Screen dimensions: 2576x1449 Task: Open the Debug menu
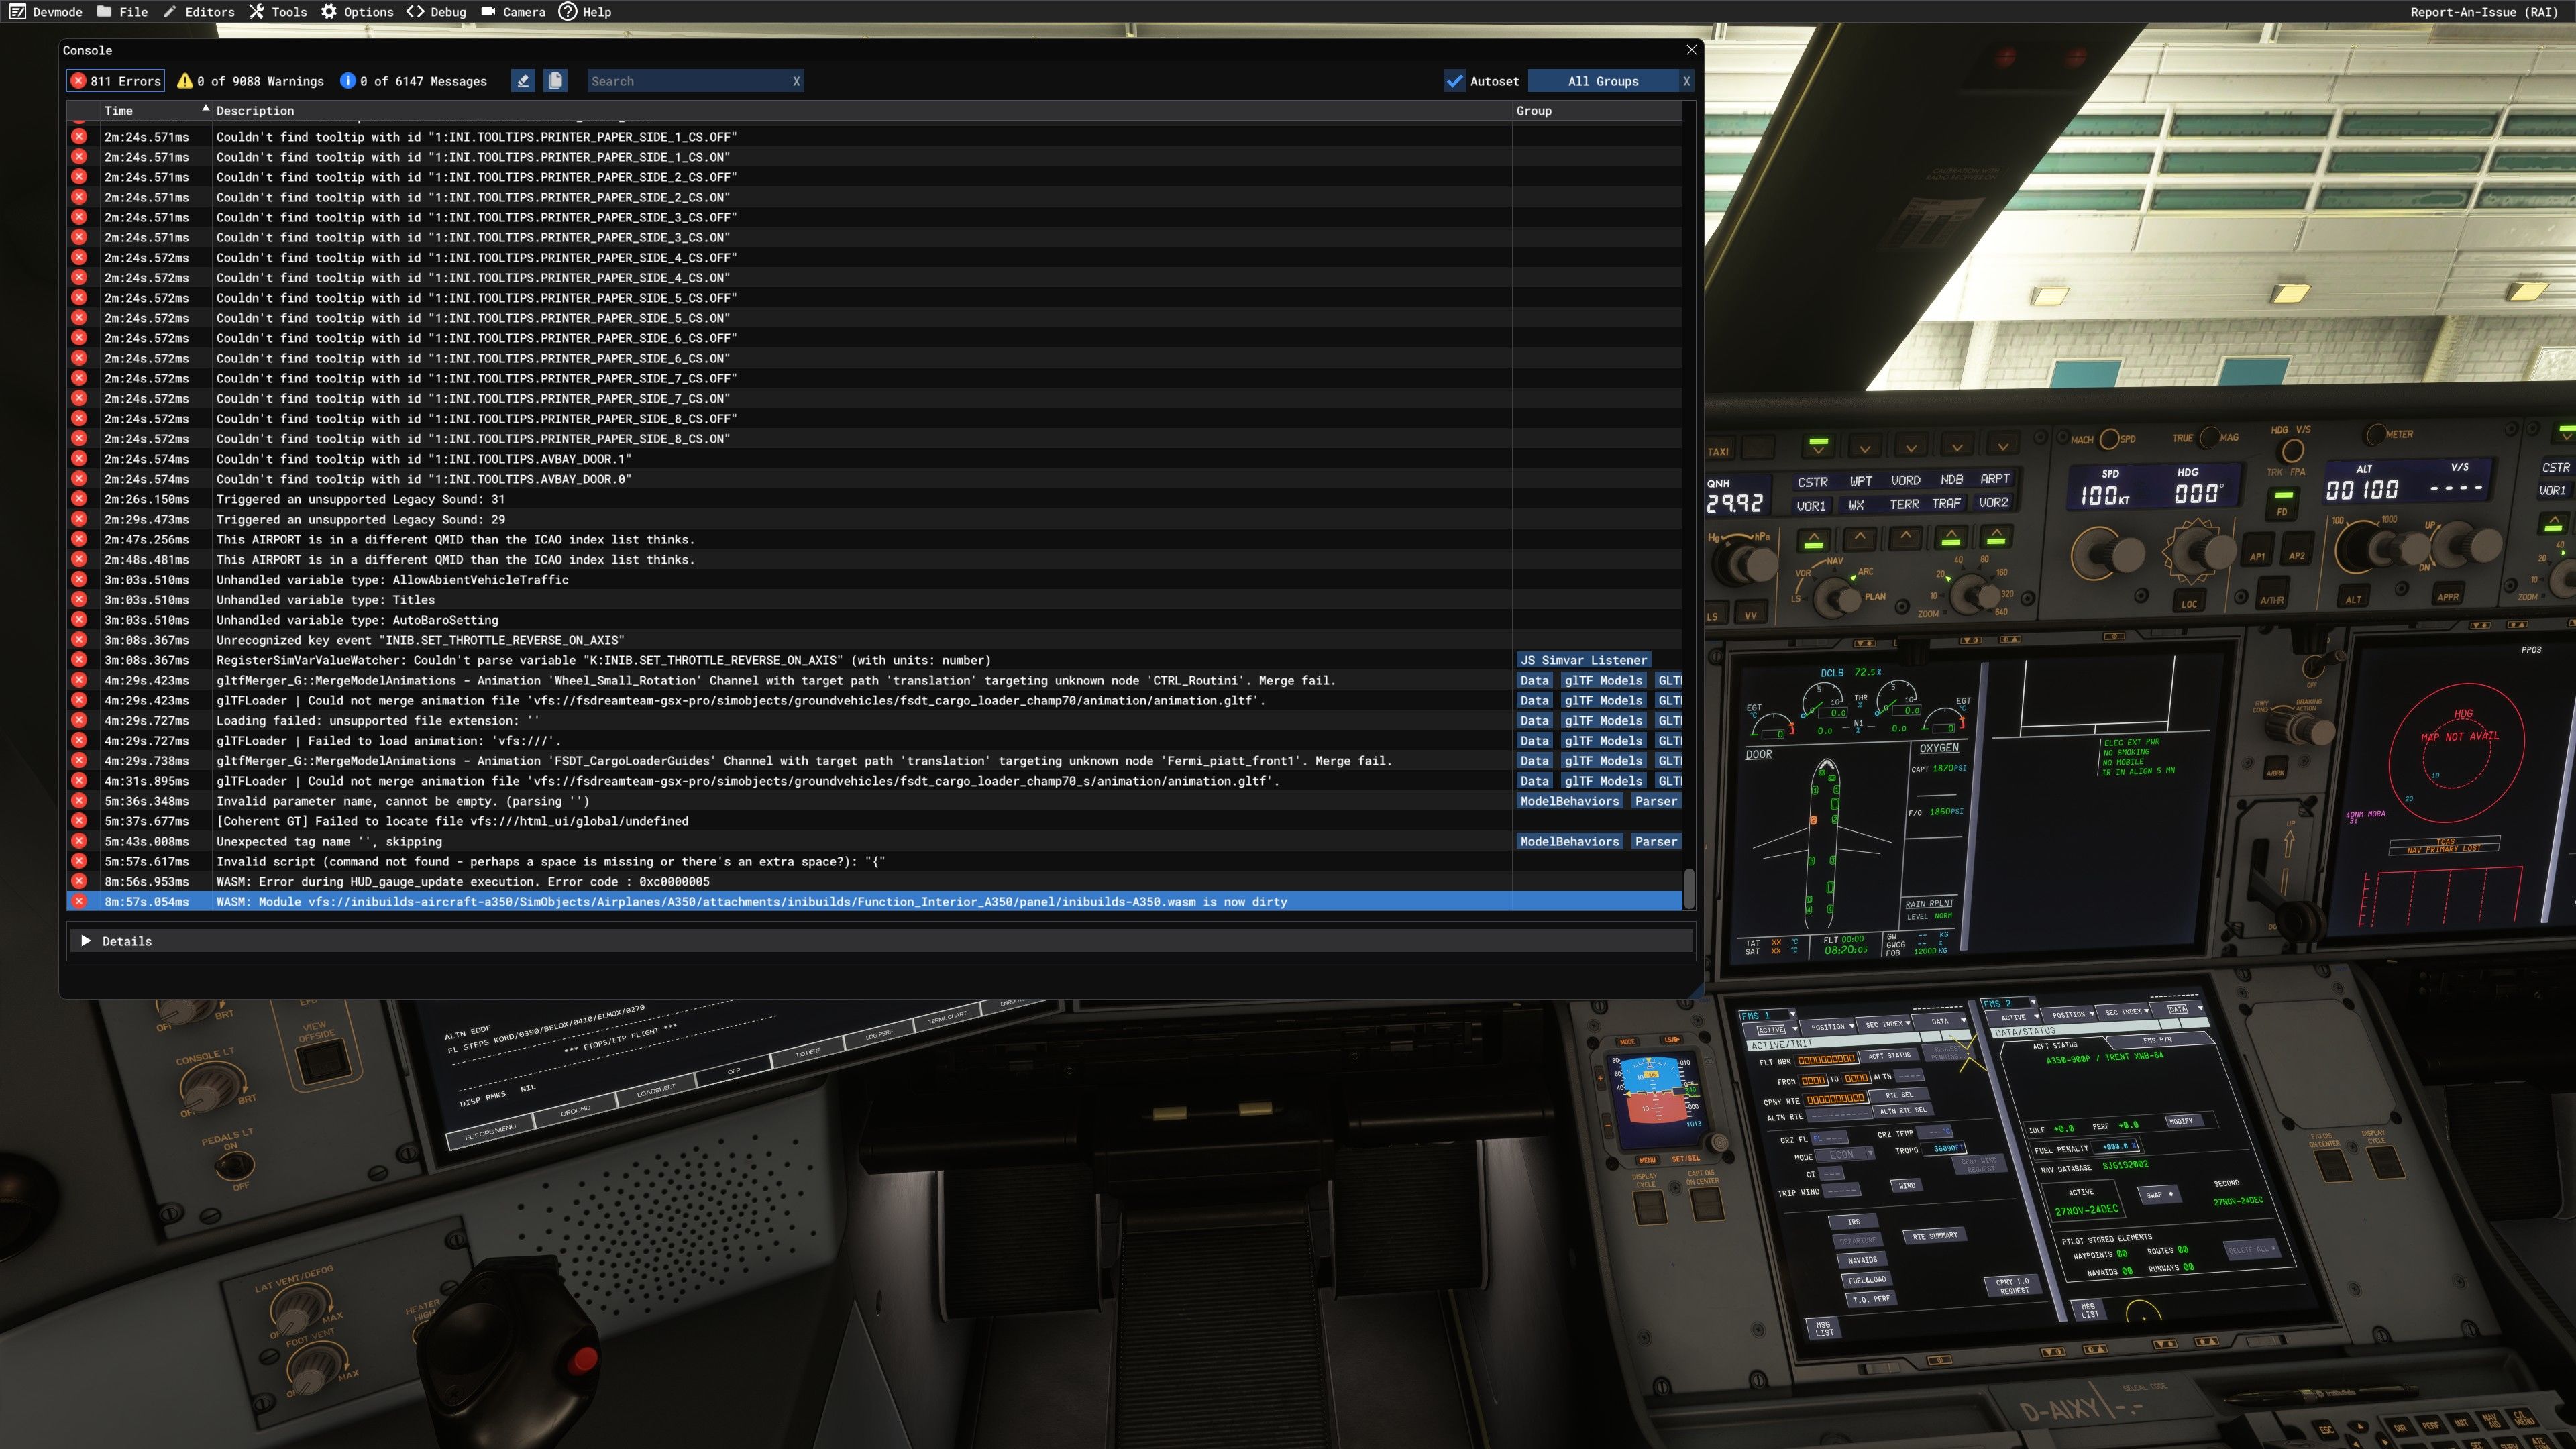pyautogui.click(x=437, y=12)
